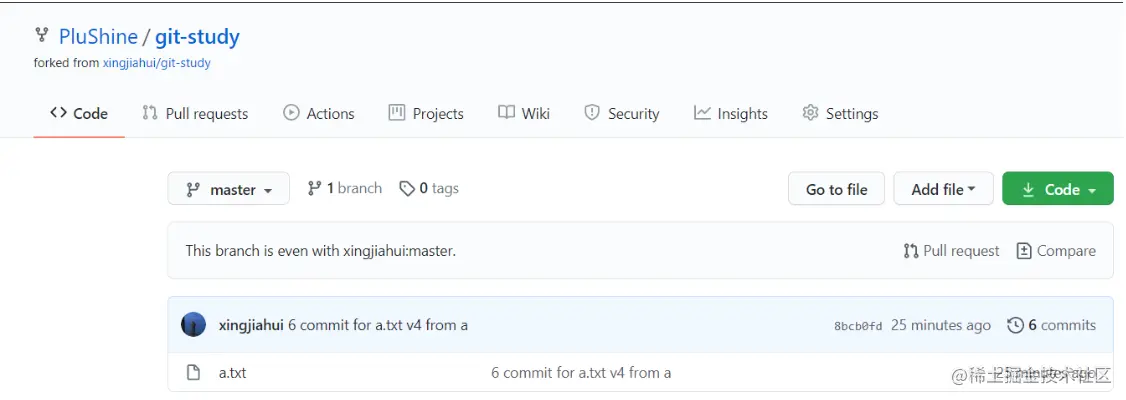Click the tag icon beside 0 tags

click(x=407, y=189)
